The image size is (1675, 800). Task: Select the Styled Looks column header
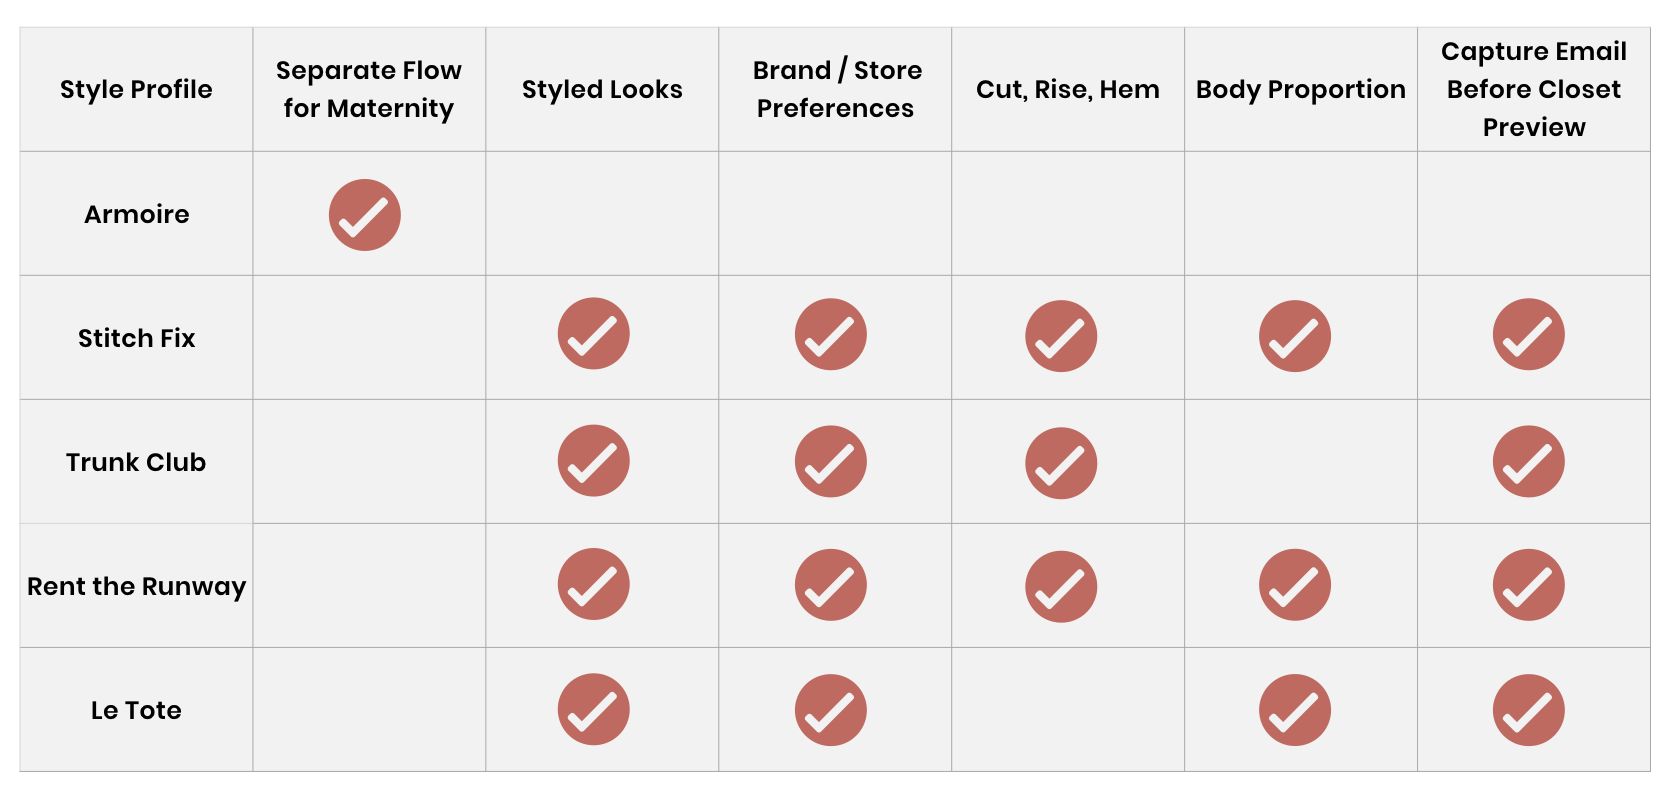point(602,90)
